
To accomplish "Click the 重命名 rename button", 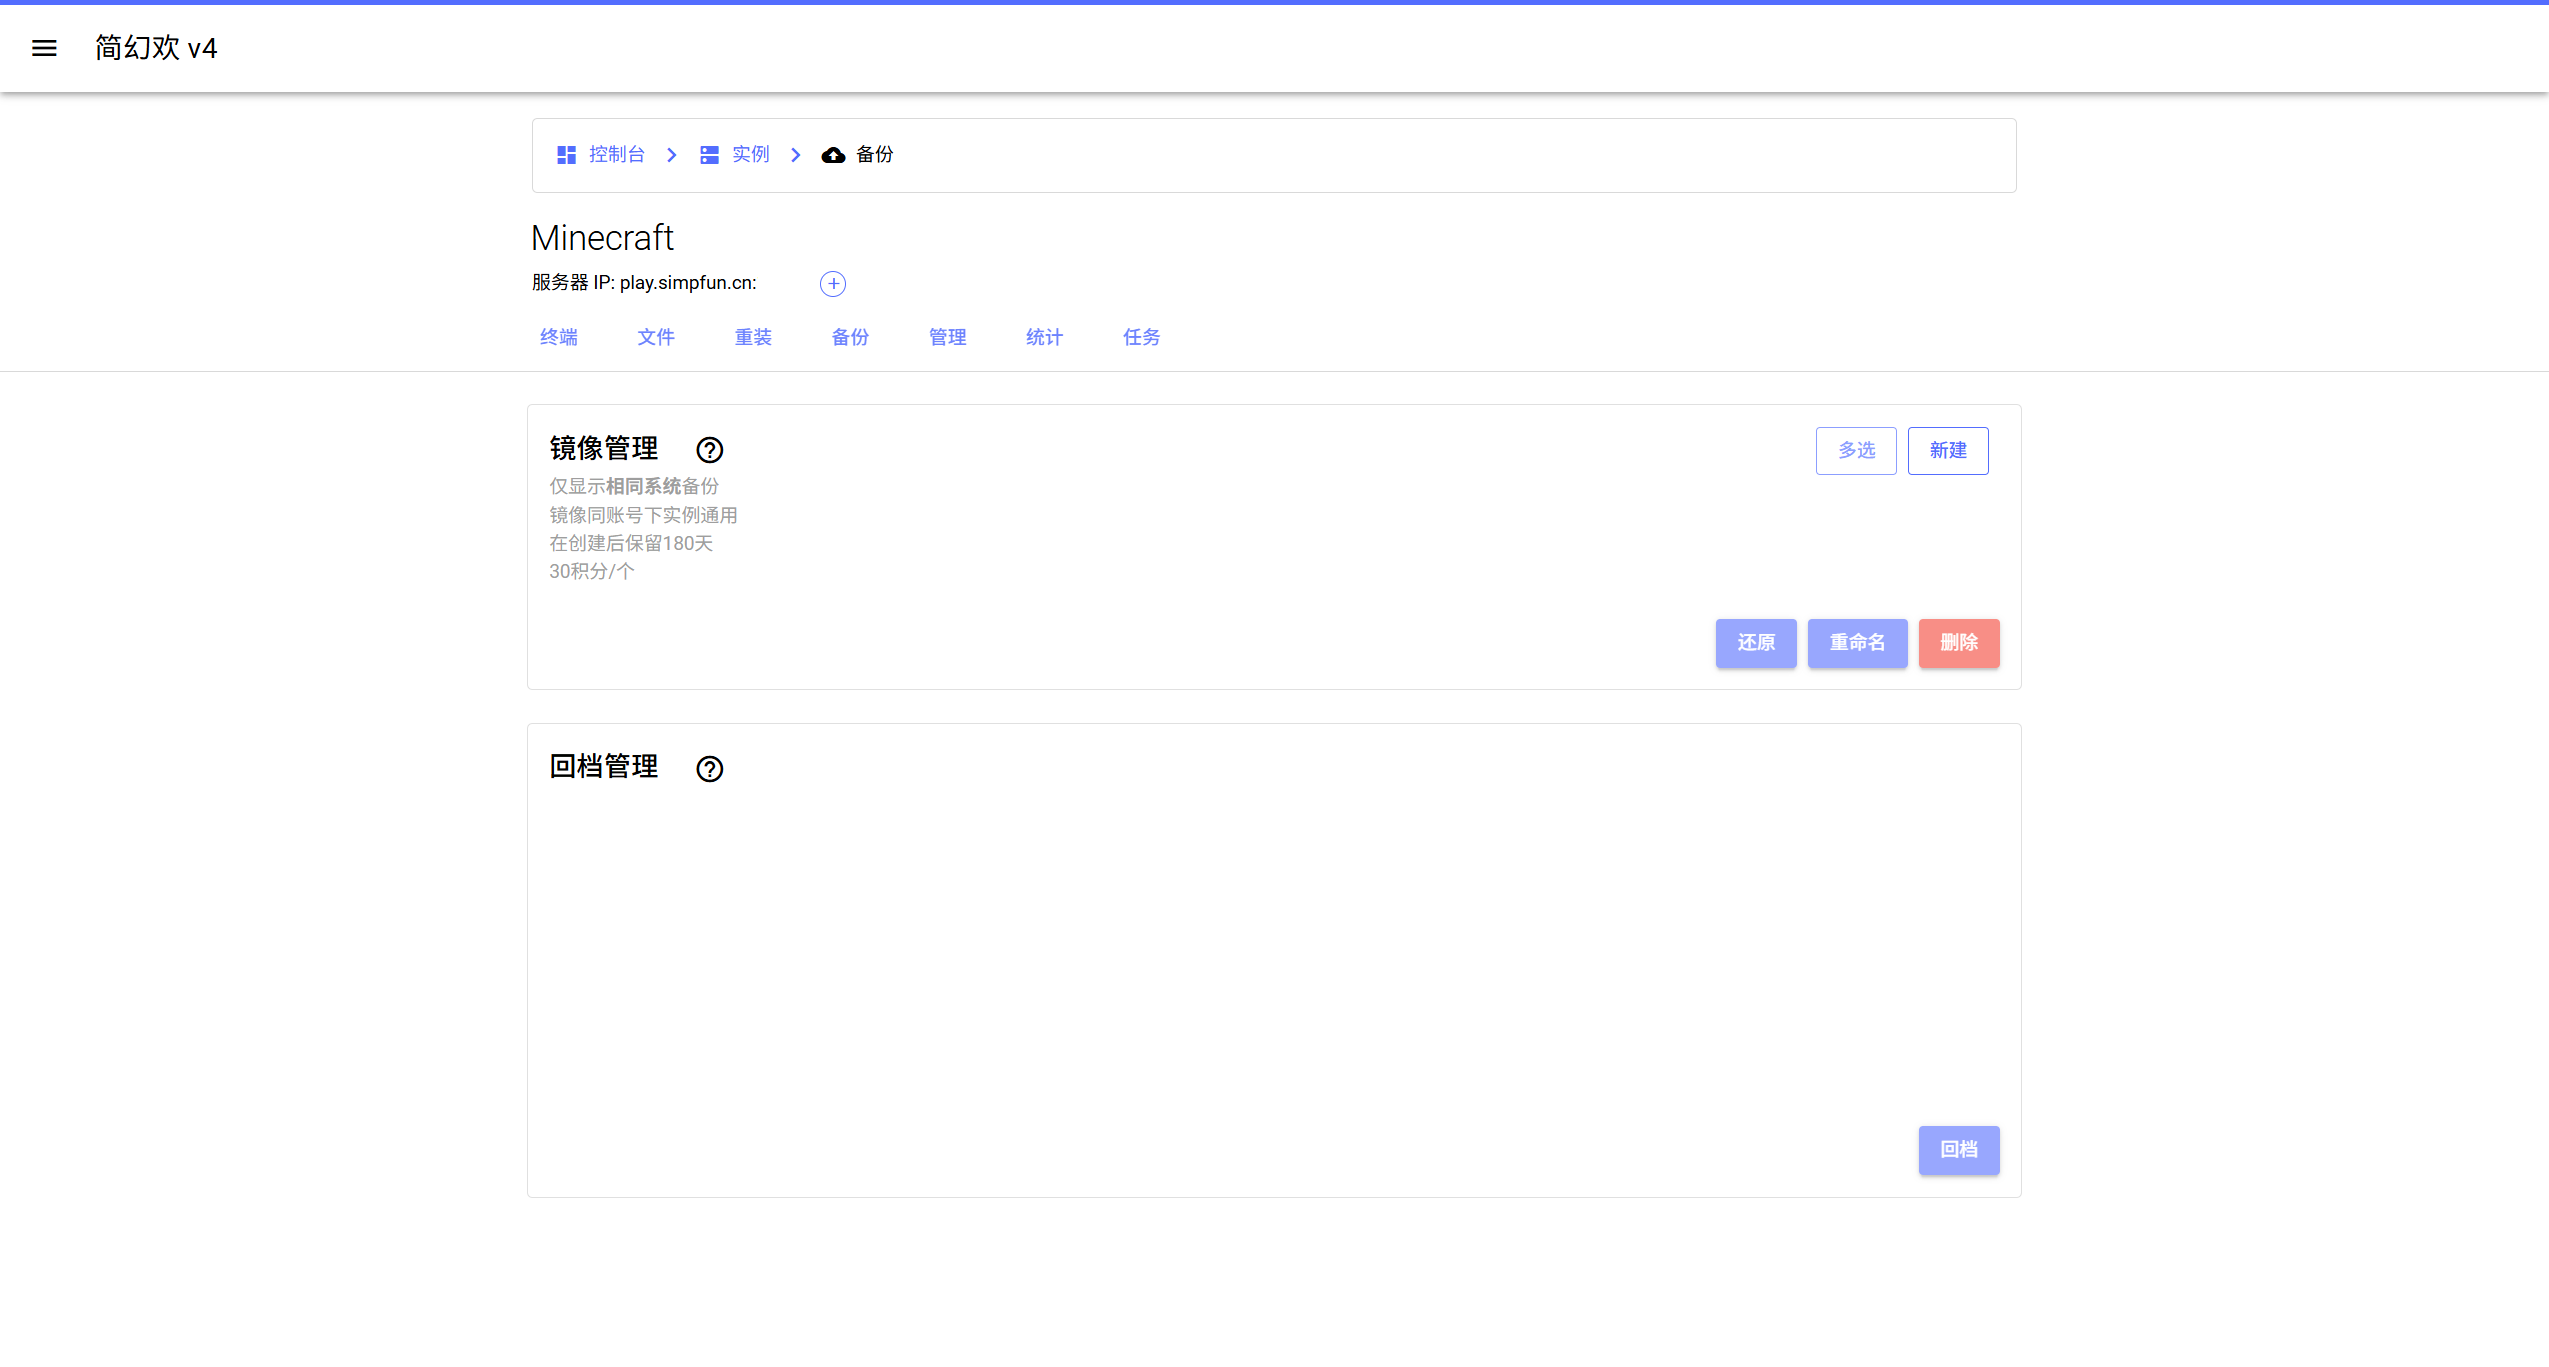I will (x=1856, y=643).
